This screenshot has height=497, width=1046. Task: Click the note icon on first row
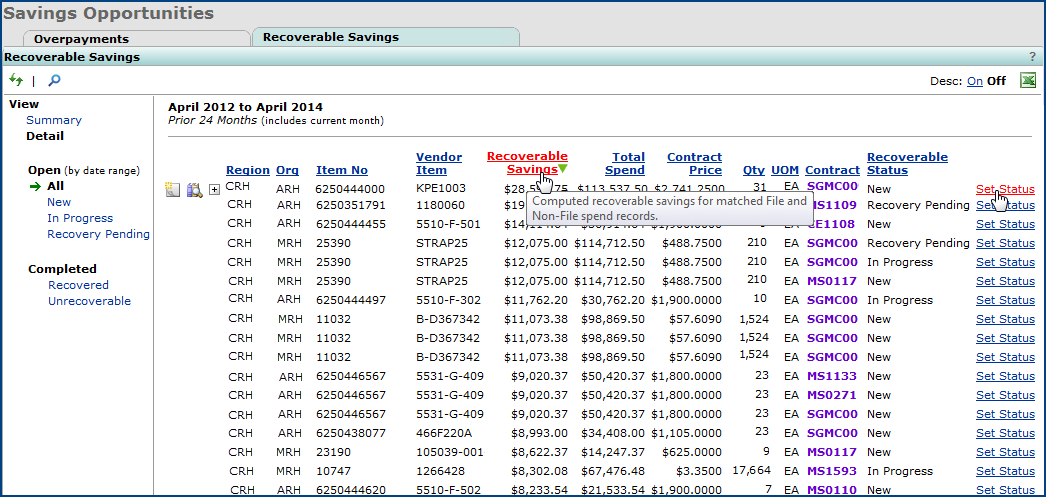point(173,189)
